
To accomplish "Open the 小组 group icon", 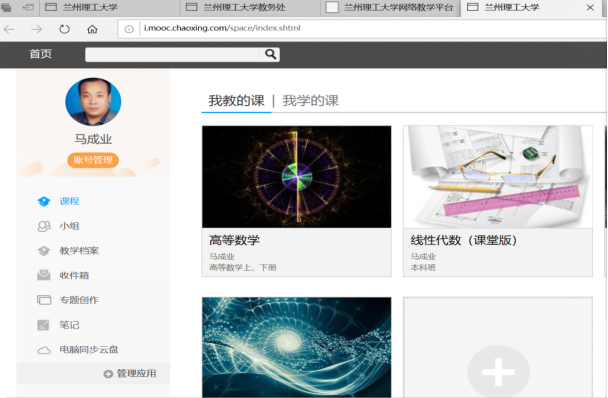I will pos(44,226).
